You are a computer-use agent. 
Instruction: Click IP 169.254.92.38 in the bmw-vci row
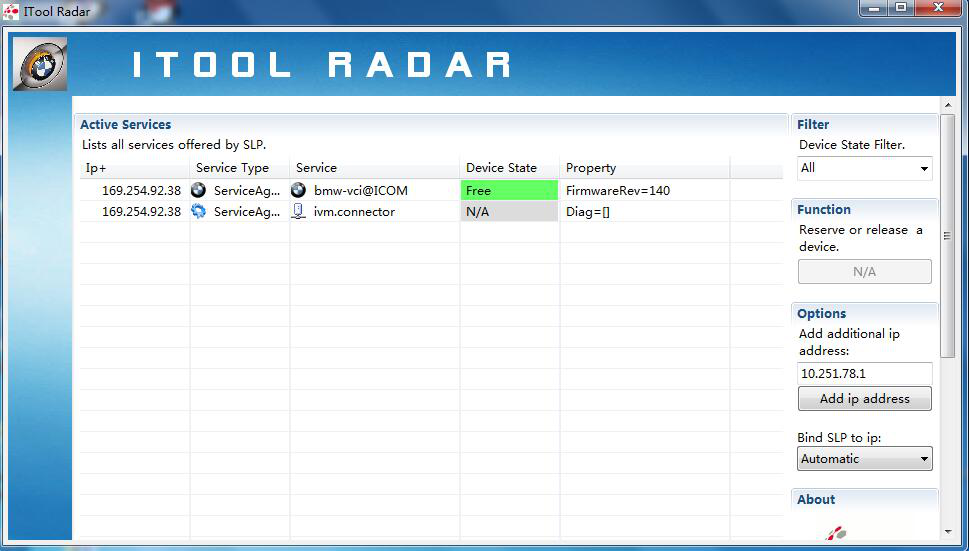(x=142, y=191)
